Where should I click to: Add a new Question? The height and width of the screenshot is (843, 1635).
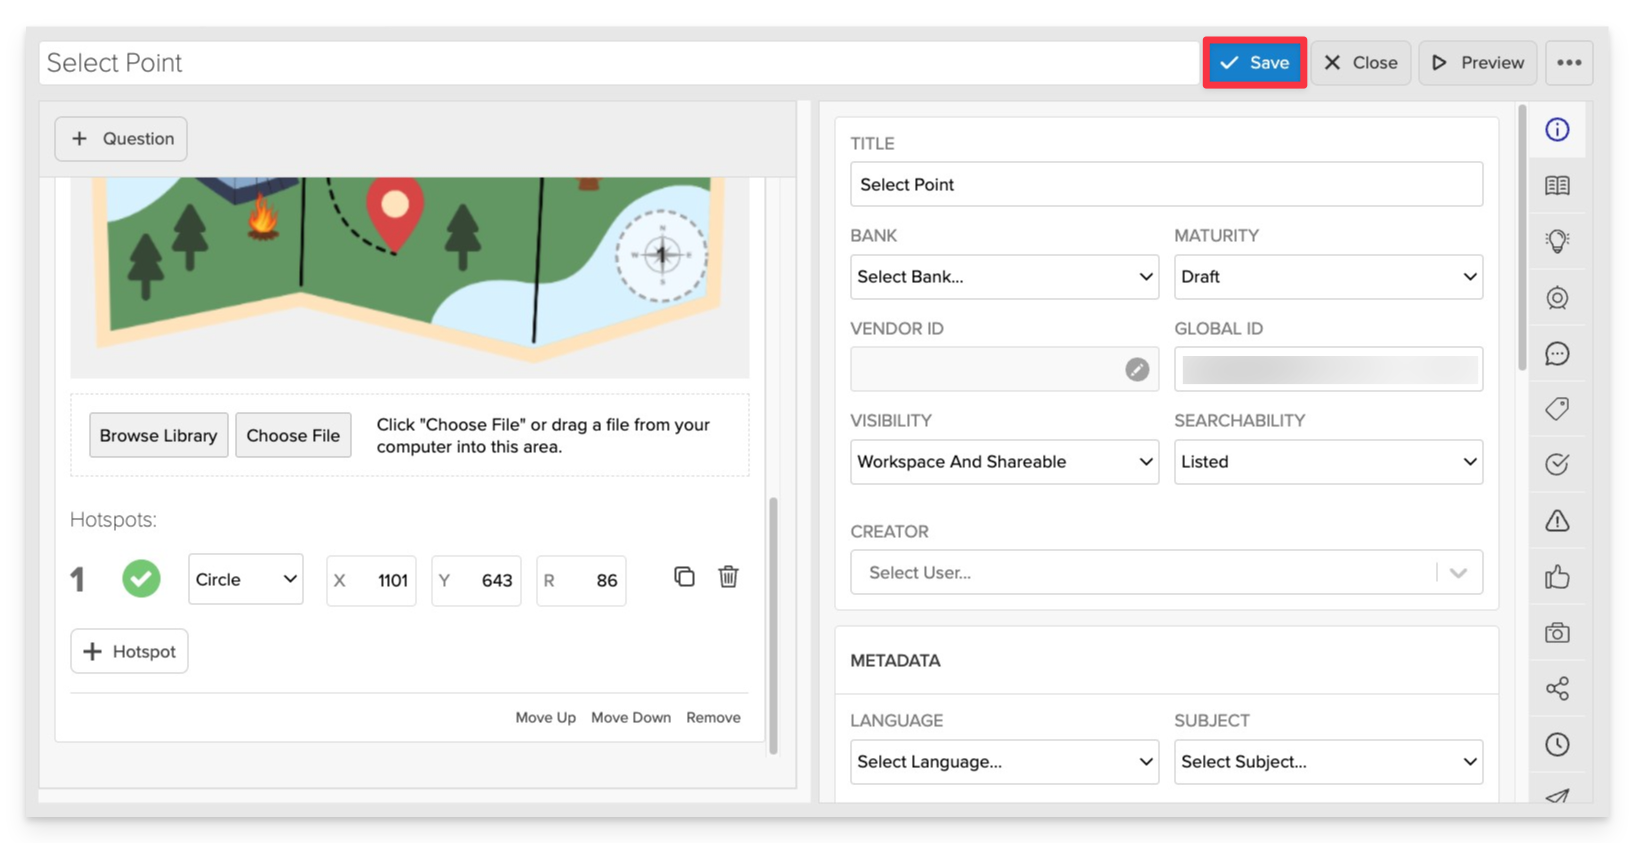click(x=121, y=138)
